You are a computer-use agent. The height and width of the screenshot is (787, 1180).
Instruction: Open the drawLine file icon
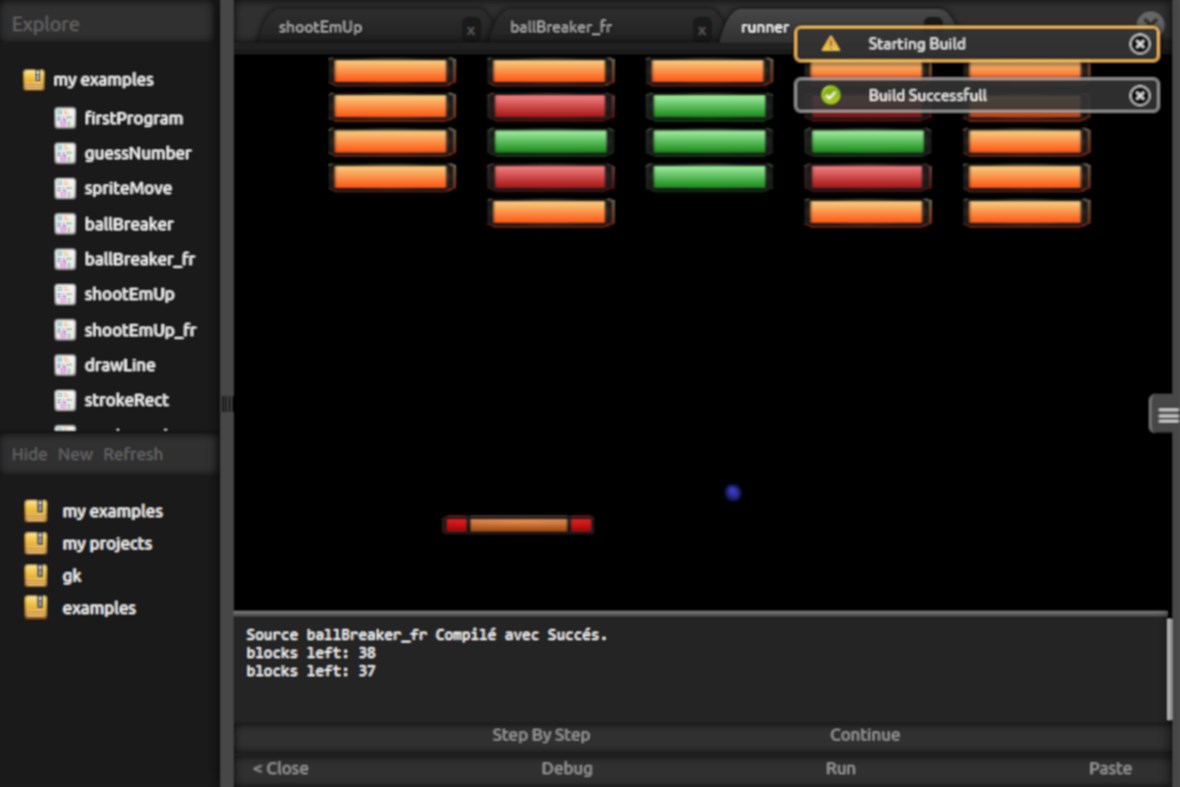pos(65,365)
